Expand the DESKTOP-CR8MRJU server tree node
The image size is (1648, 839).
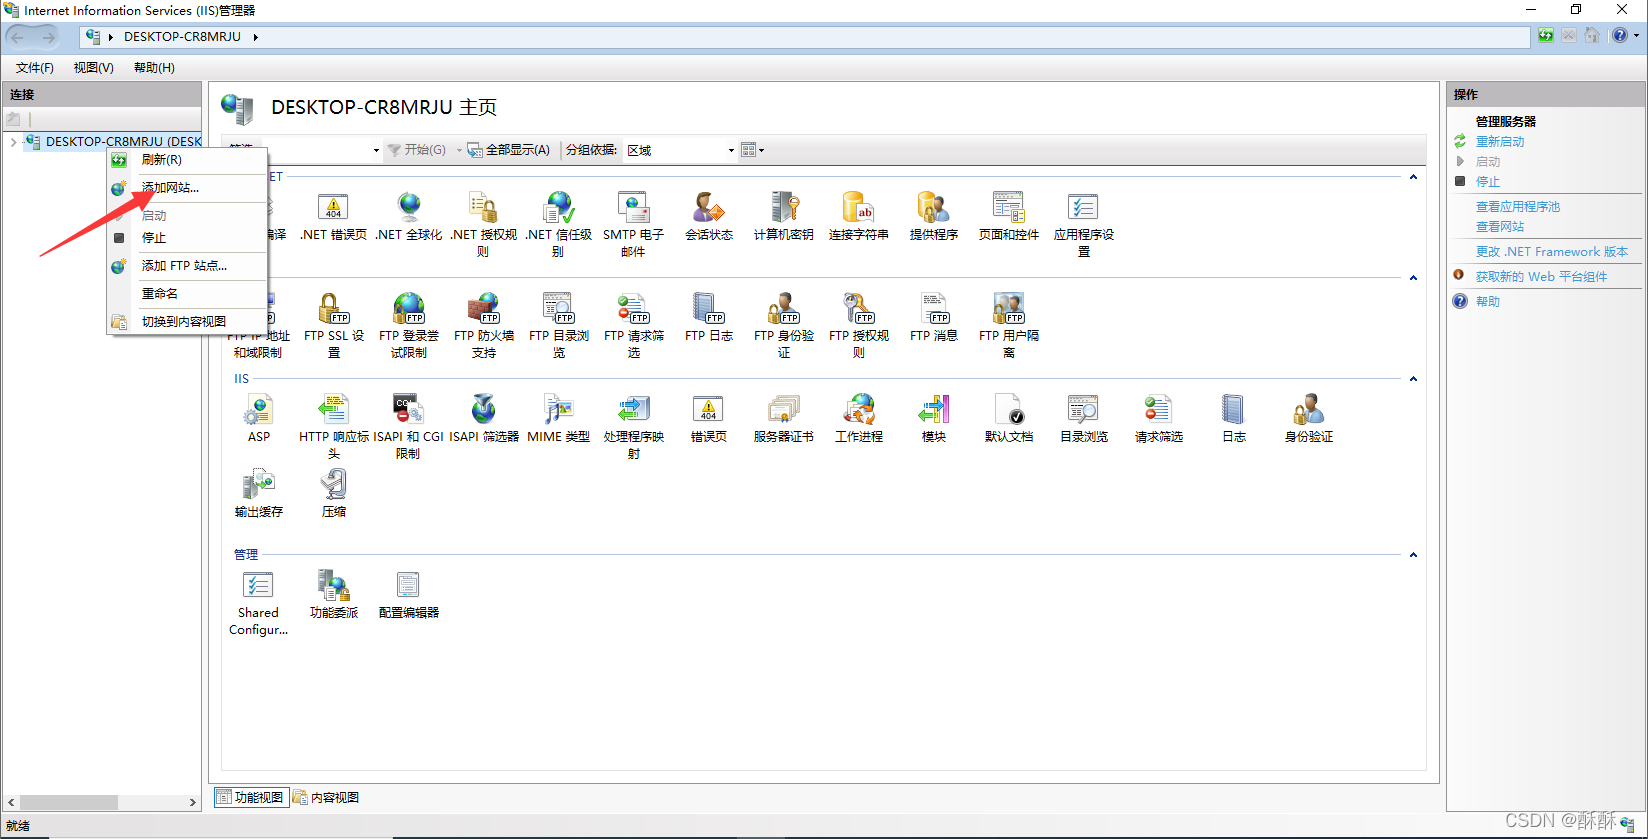coord(13,142)
